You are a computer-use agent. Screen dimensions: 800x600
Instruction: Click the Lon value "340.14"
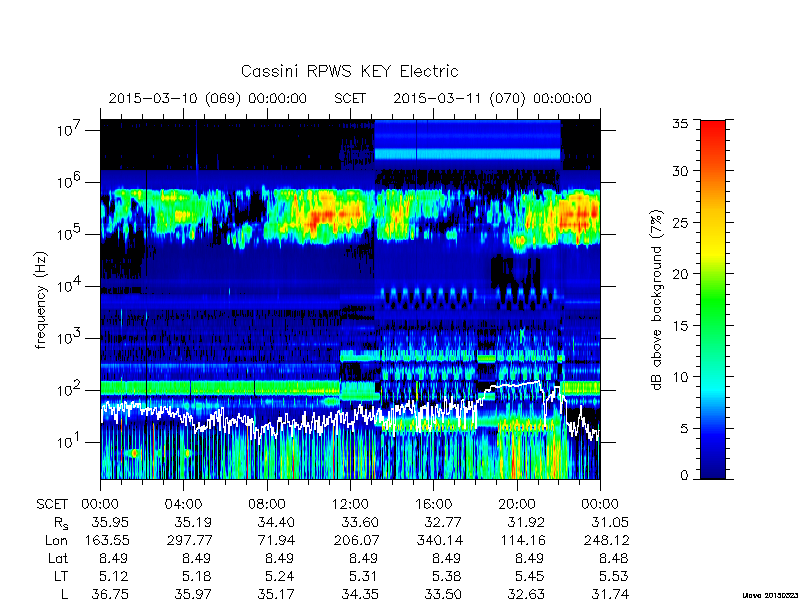(x=439, y=540)
